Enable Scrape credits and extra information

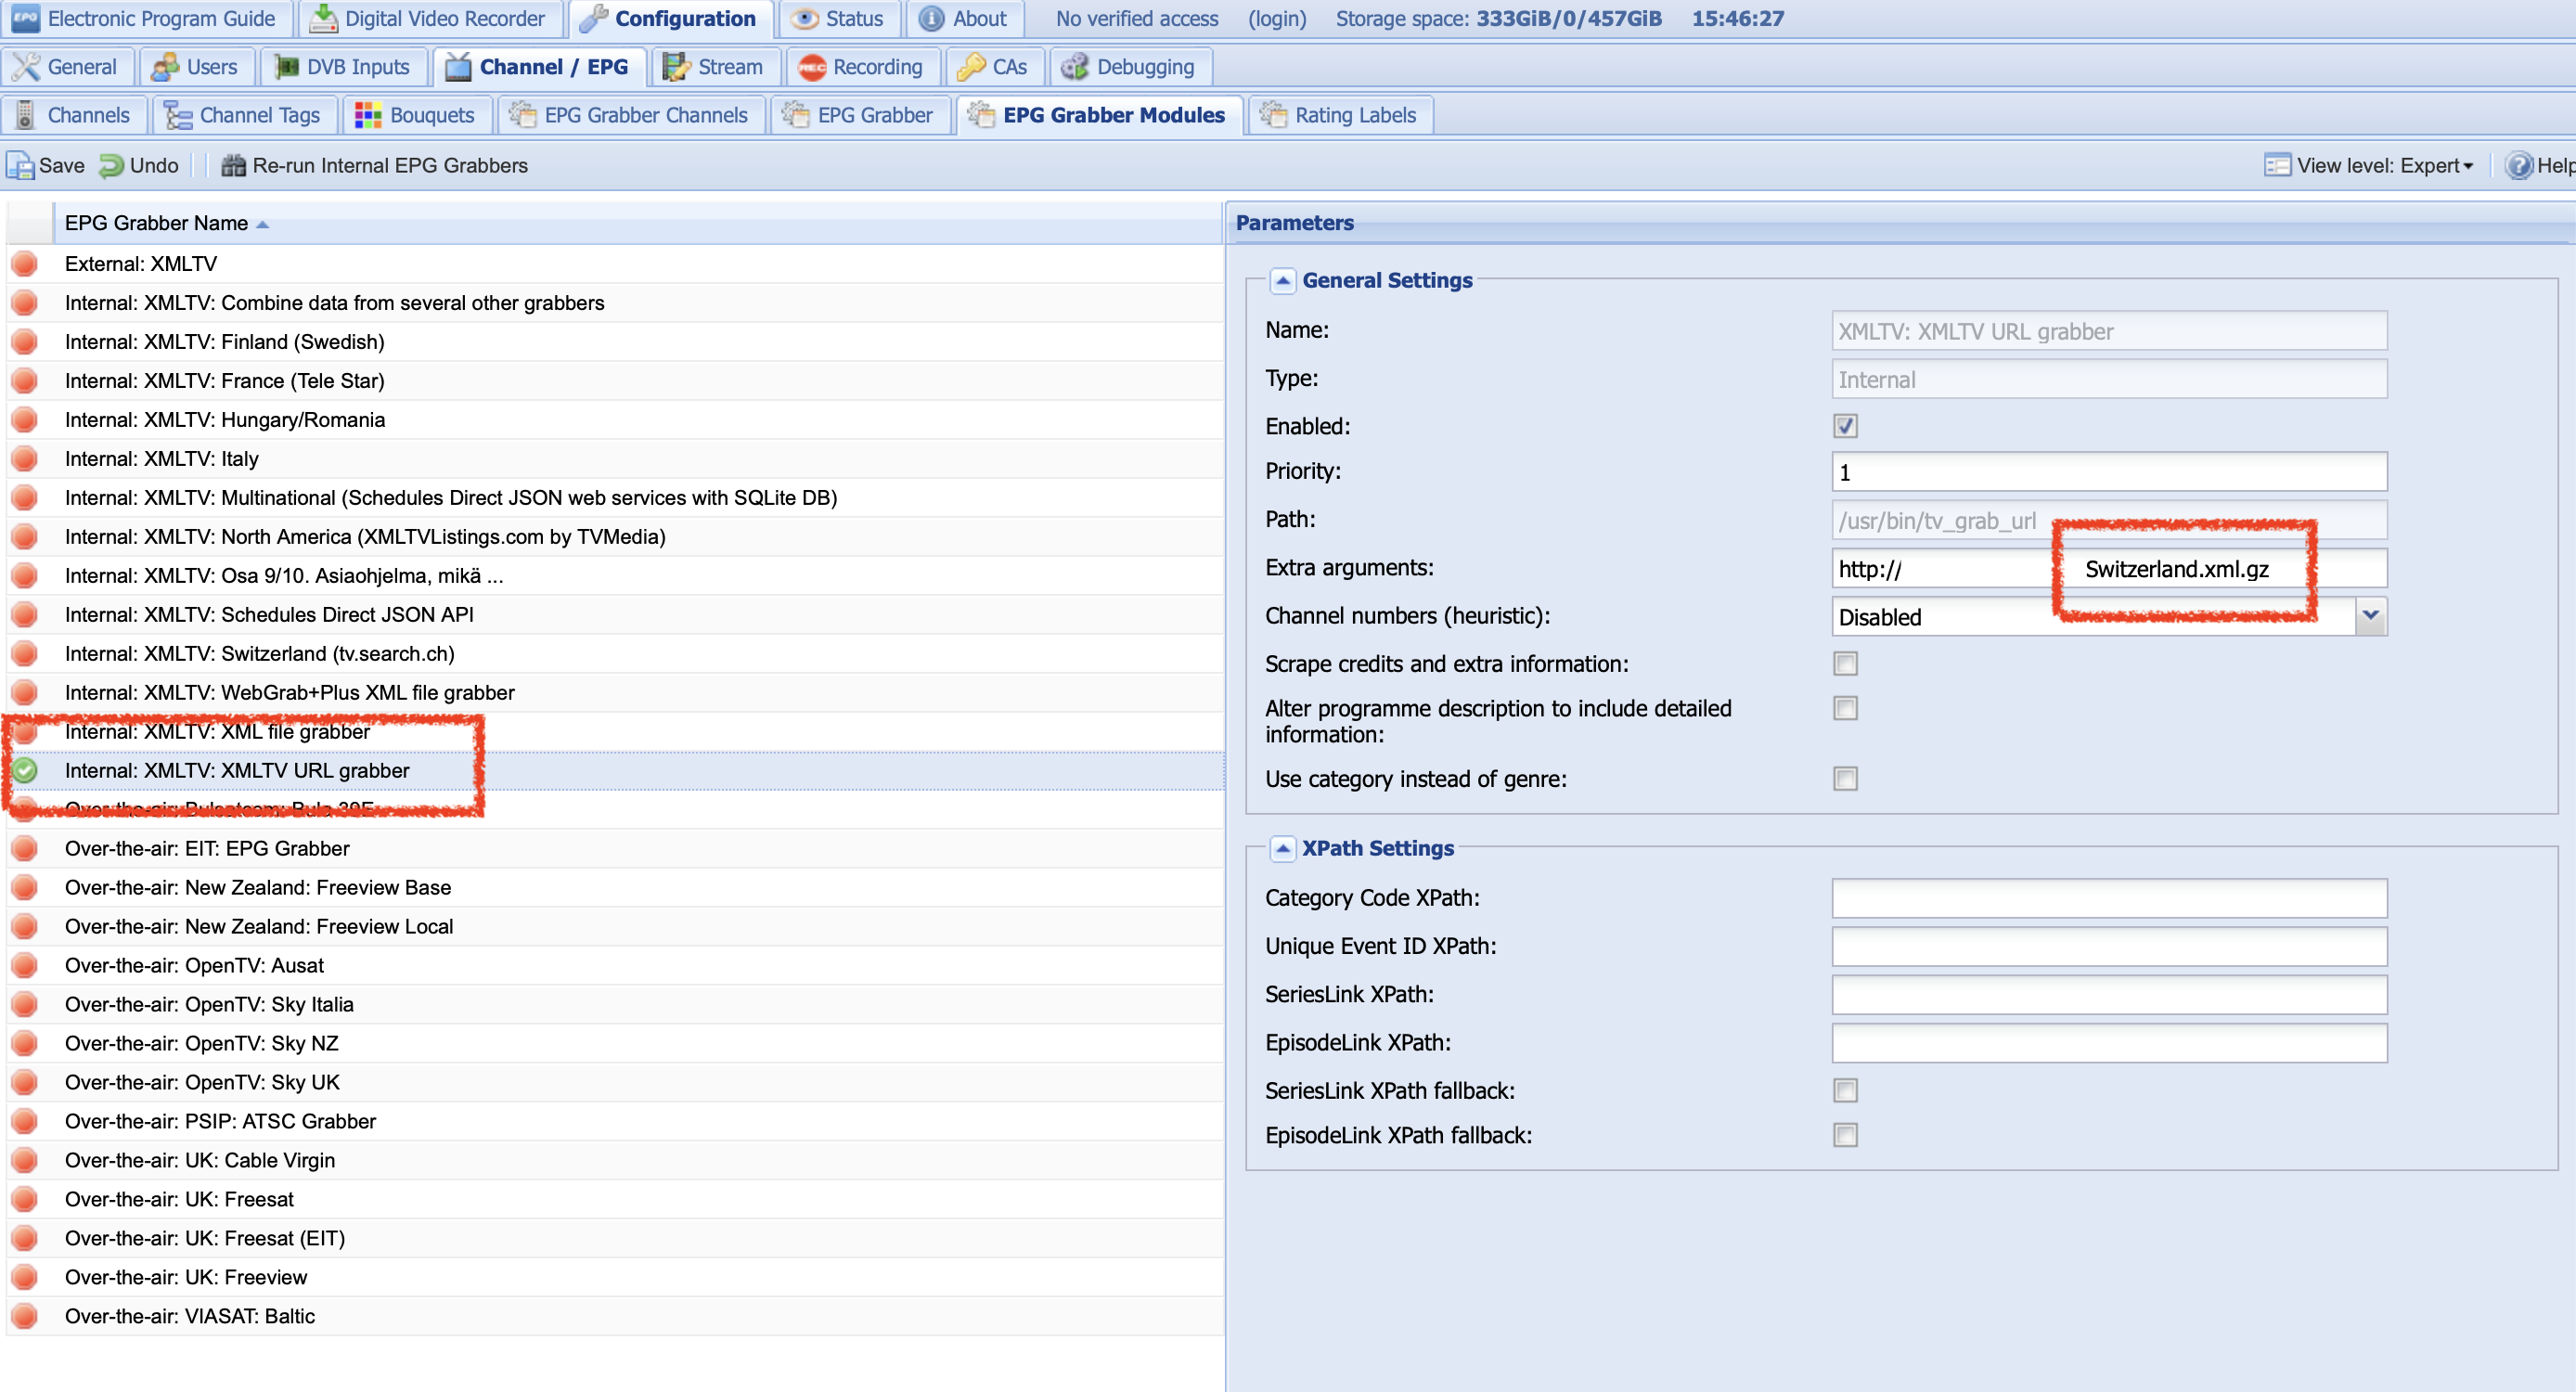click(1845, 664)
